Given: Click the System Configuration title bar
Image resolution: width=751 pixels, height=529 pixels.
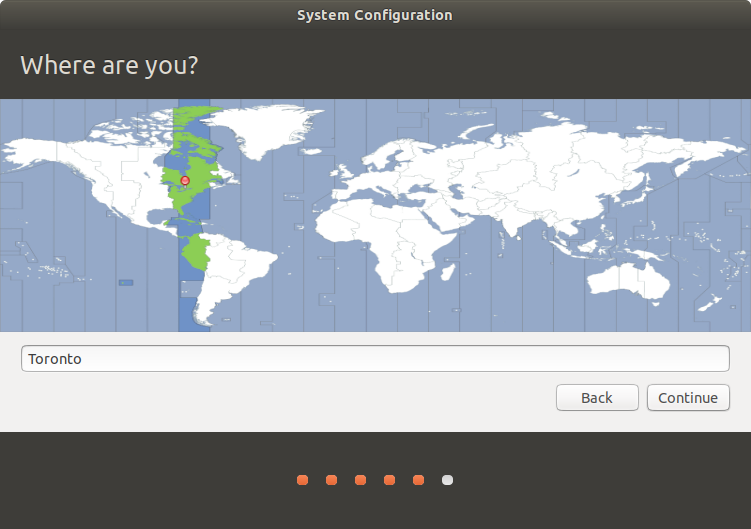Looking at the screenshot, I should pos(375,15).
